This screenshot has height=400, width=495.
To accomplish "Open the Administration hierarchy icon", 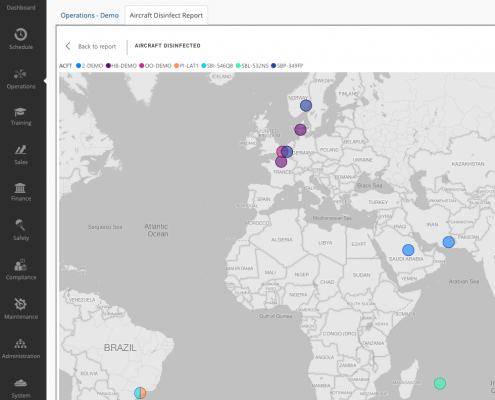I will [x=20, y=344].
